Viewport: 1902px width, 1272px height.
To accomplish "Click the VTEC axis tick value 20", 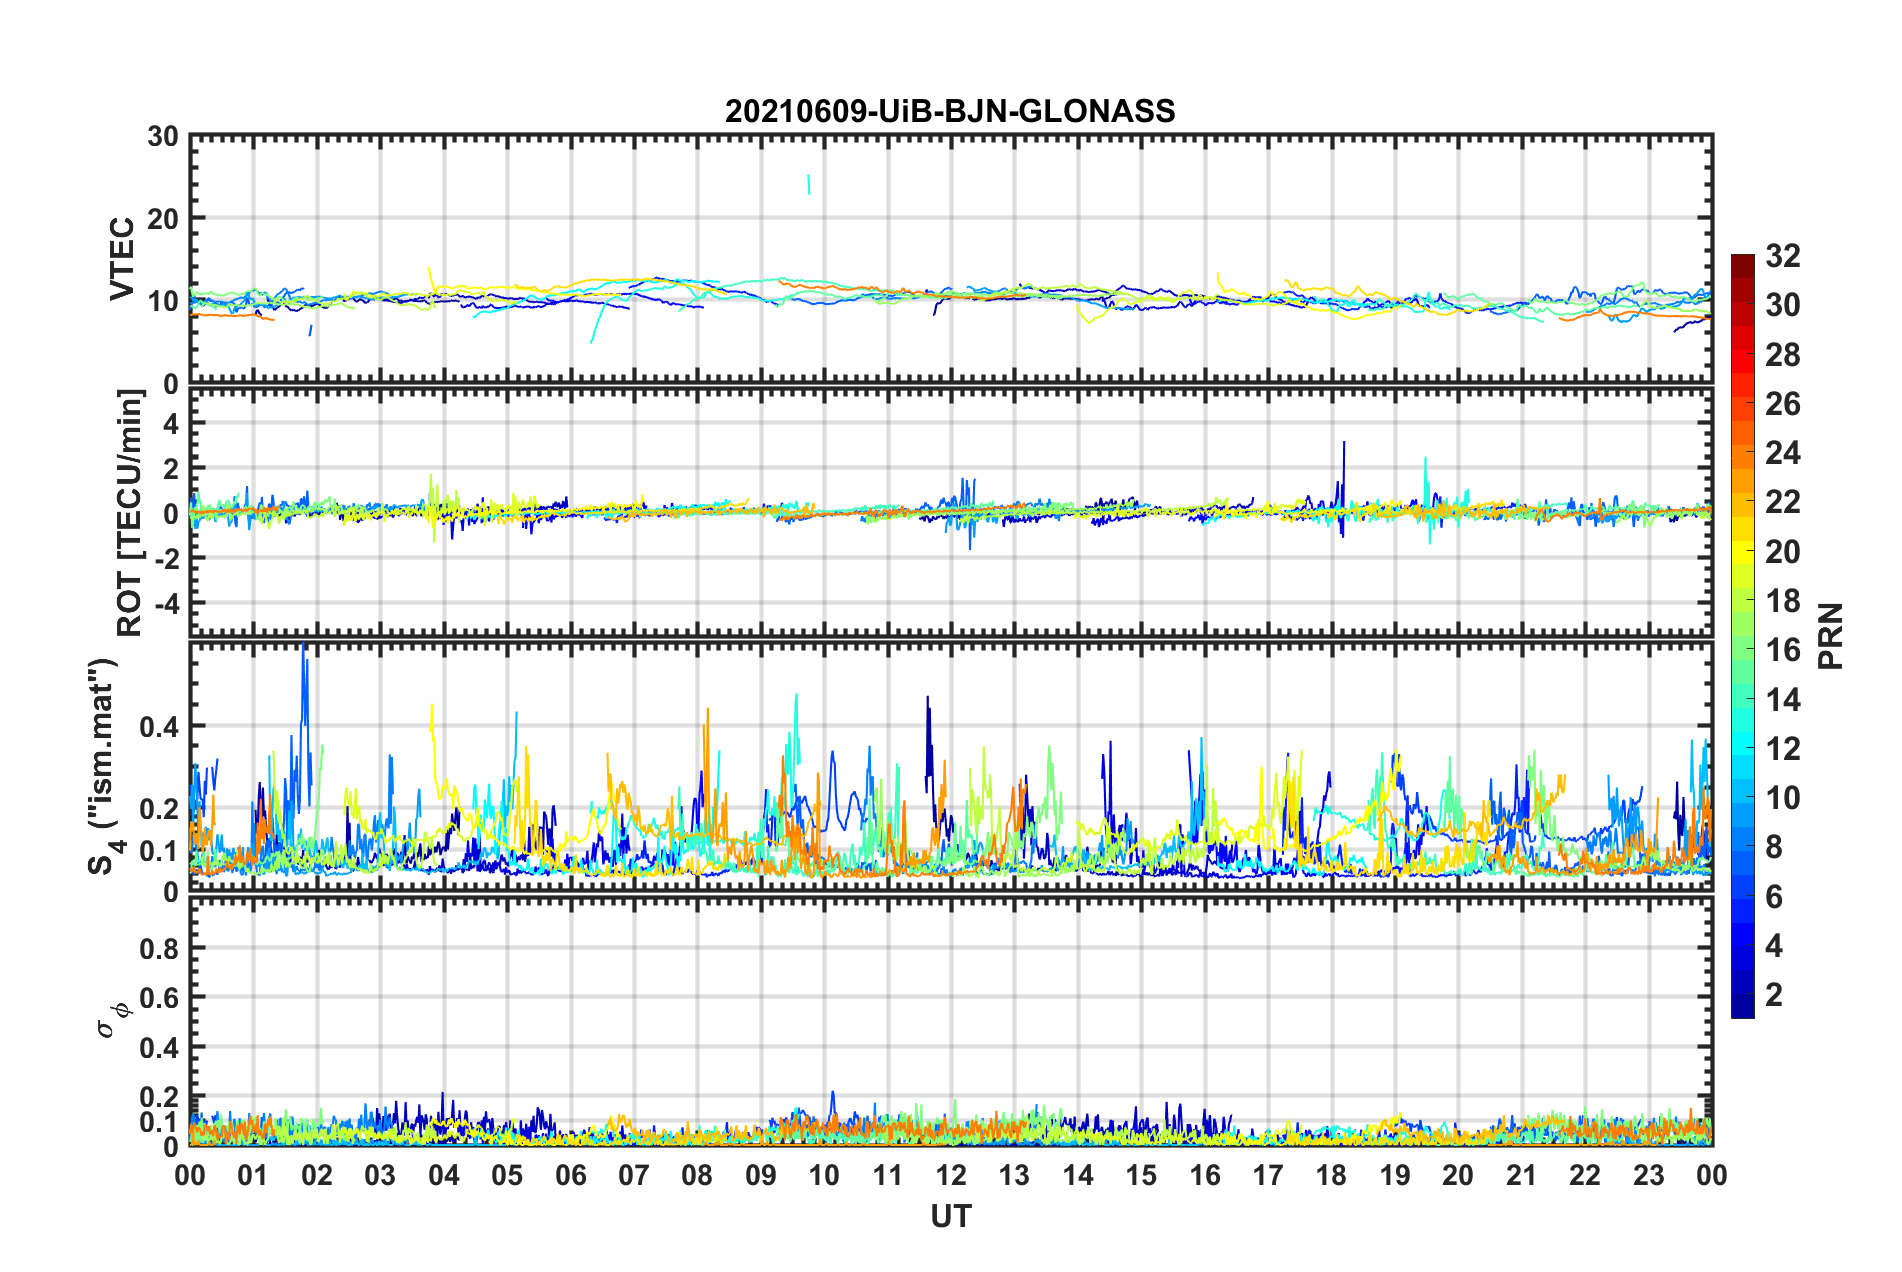I will [163, 219].
